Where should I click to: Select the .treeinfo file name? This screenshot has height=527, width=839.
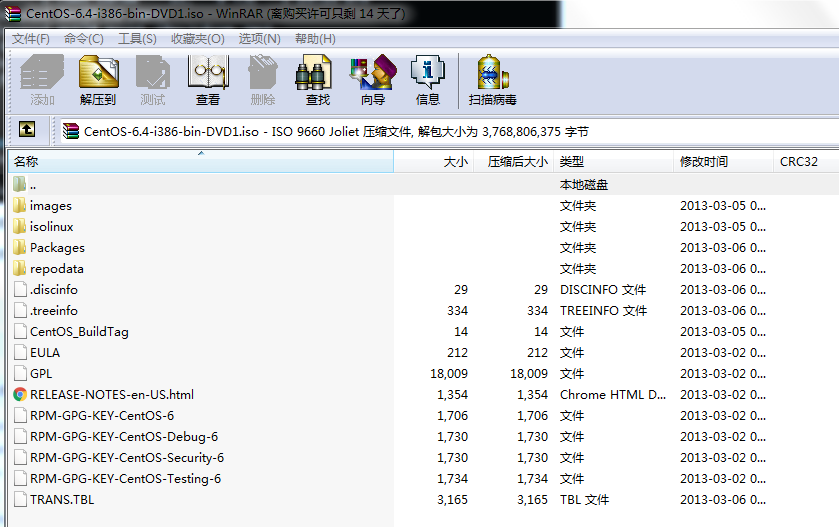click(x=54, y=311)
